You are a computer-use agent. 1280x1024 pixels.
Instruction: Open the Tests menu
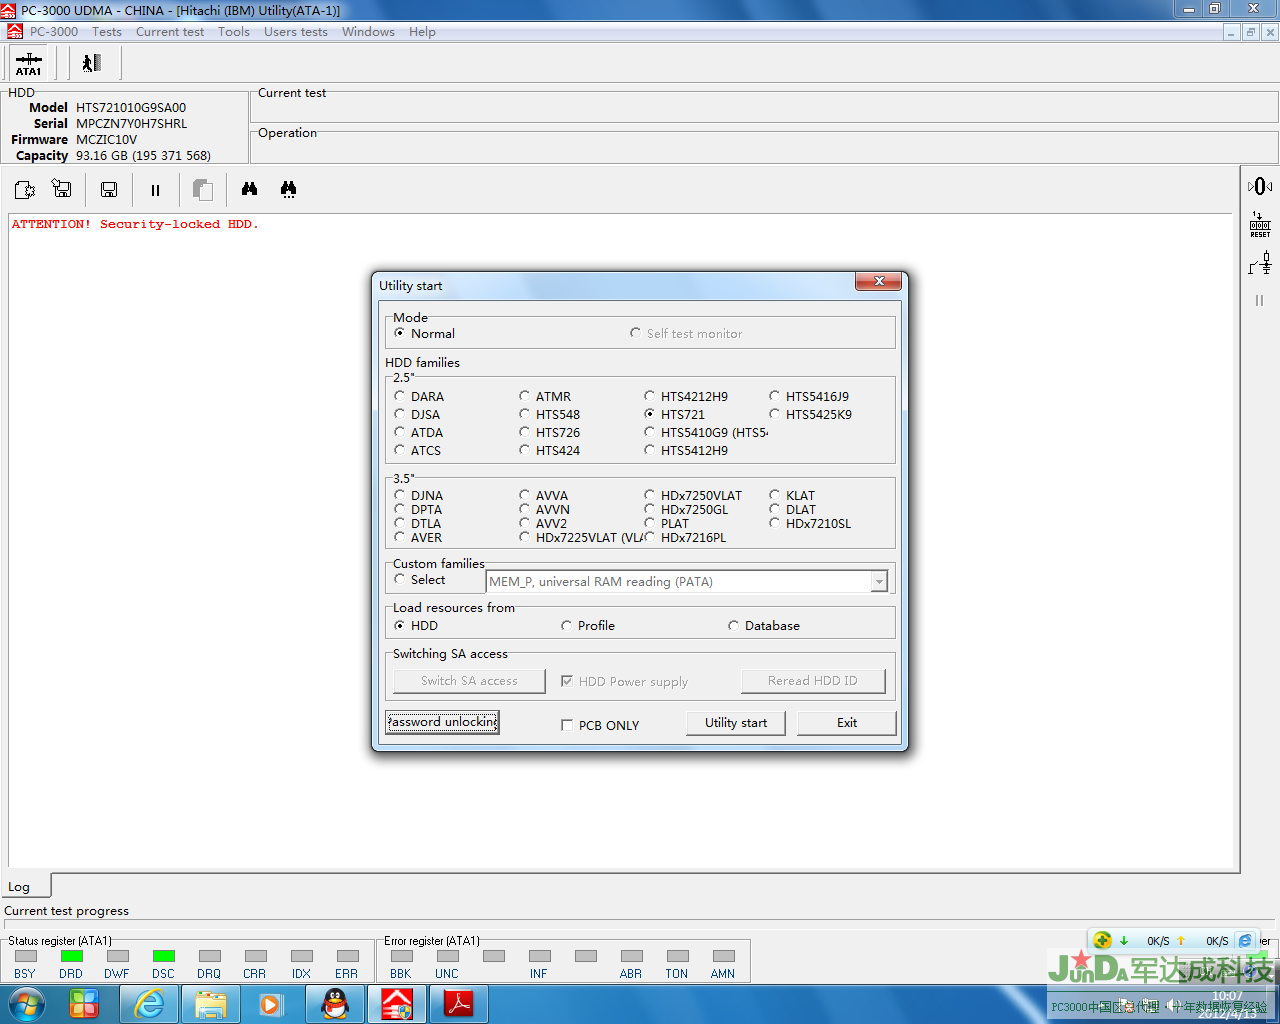pyautogui.click(x=107, y=32)
